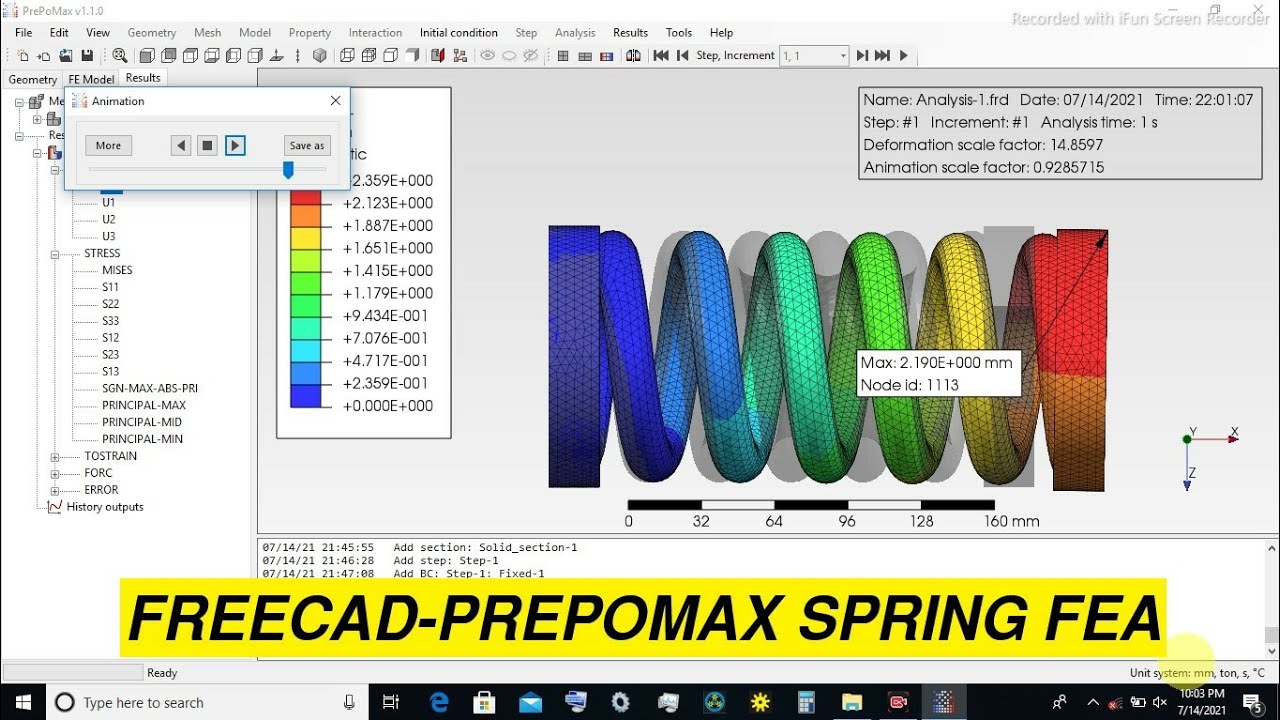Select the U3 displacement component

click(109, 237)
